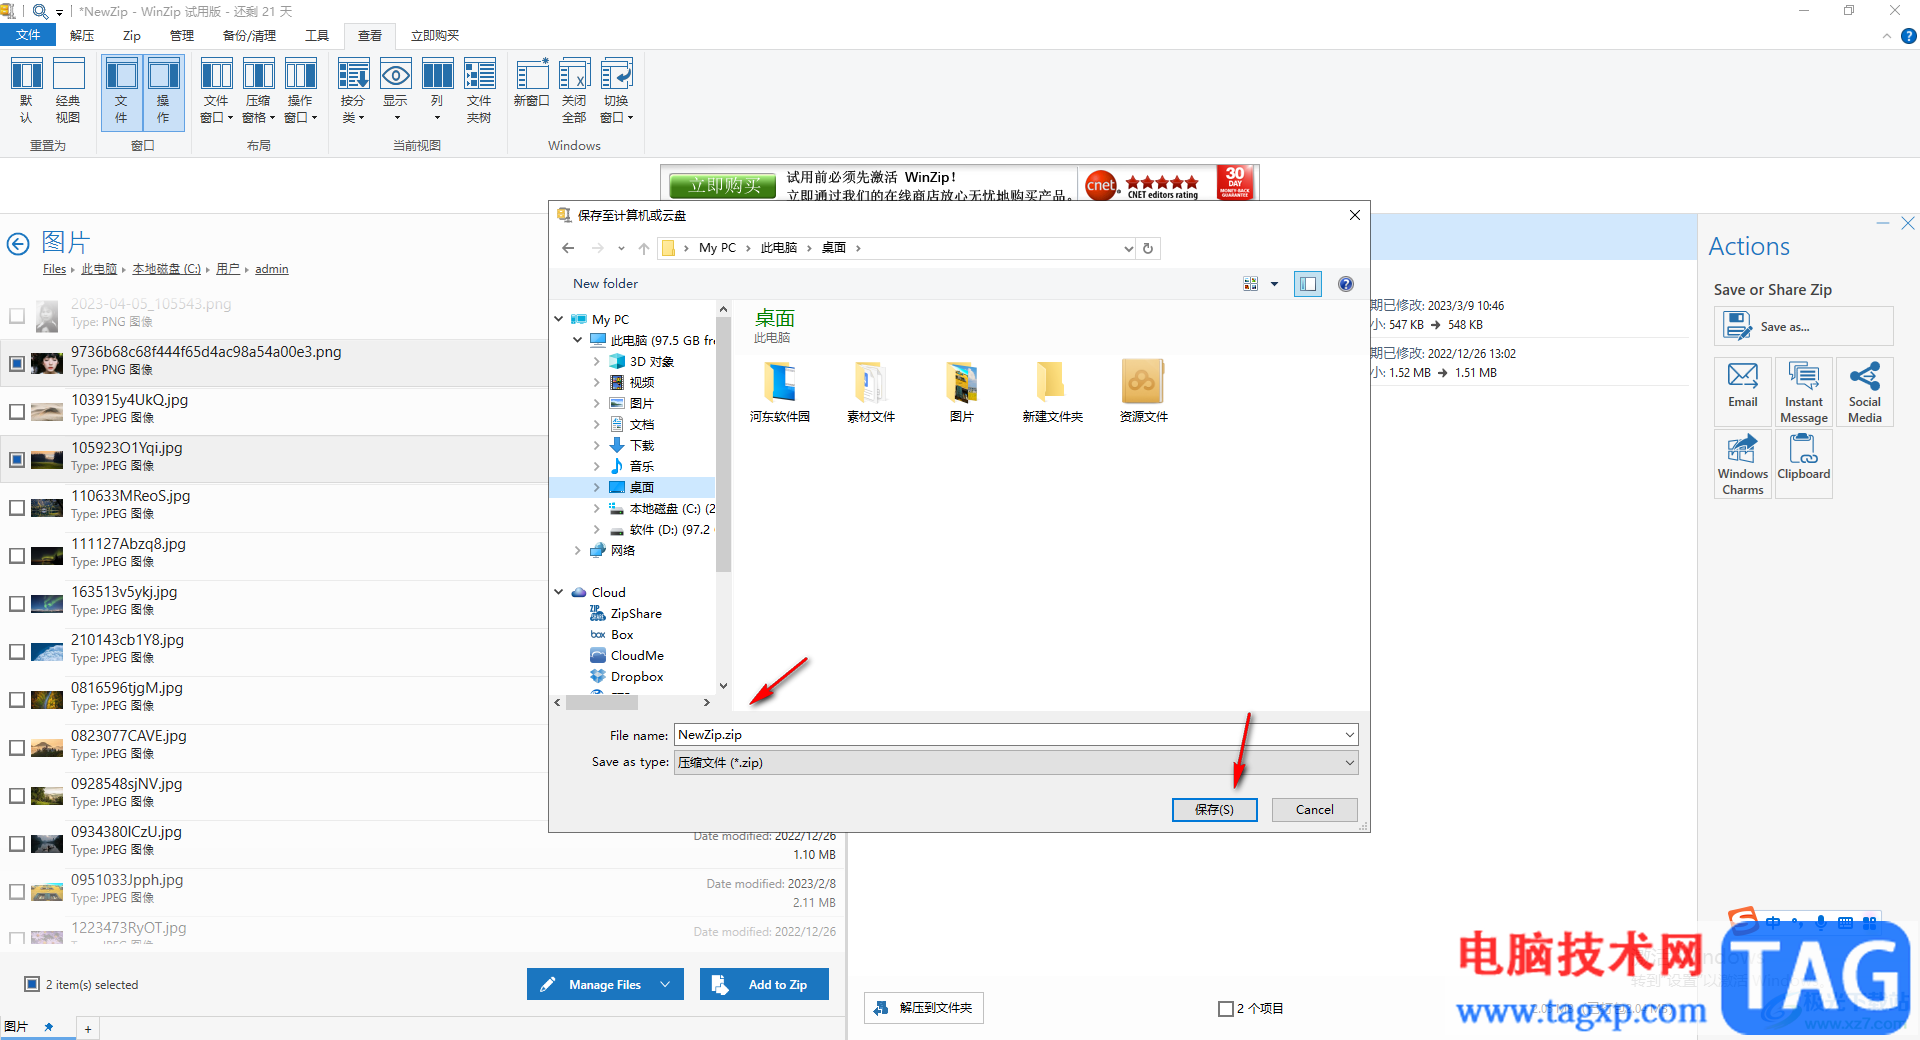Open the 按分类 sorting icon
Screen dimensions: 1920x1040
point(353,91)
